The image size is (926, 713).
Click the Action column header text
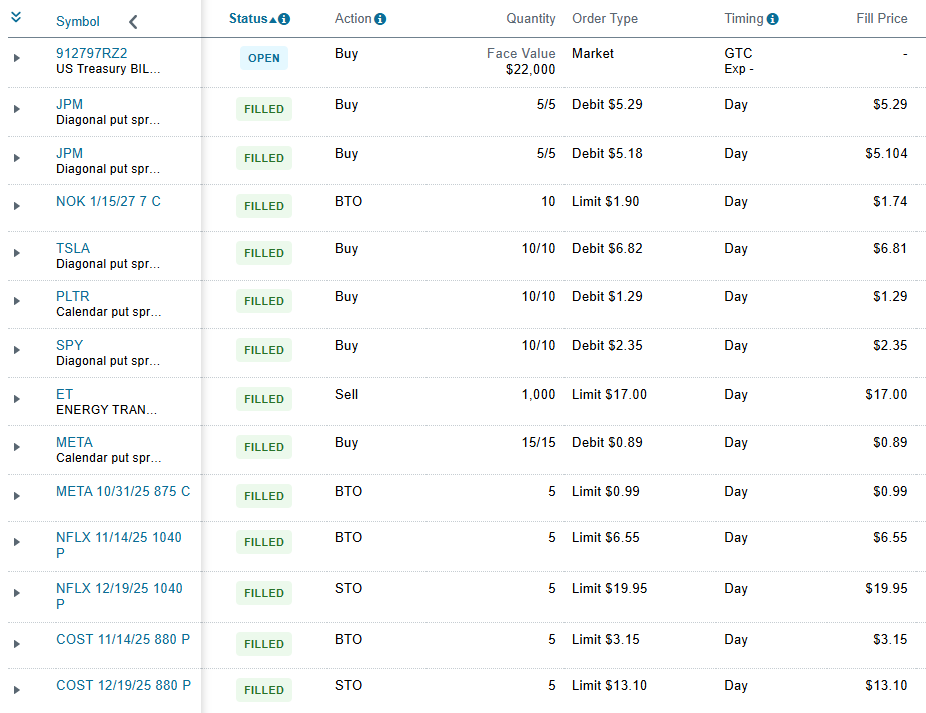[x=353, y=19]
